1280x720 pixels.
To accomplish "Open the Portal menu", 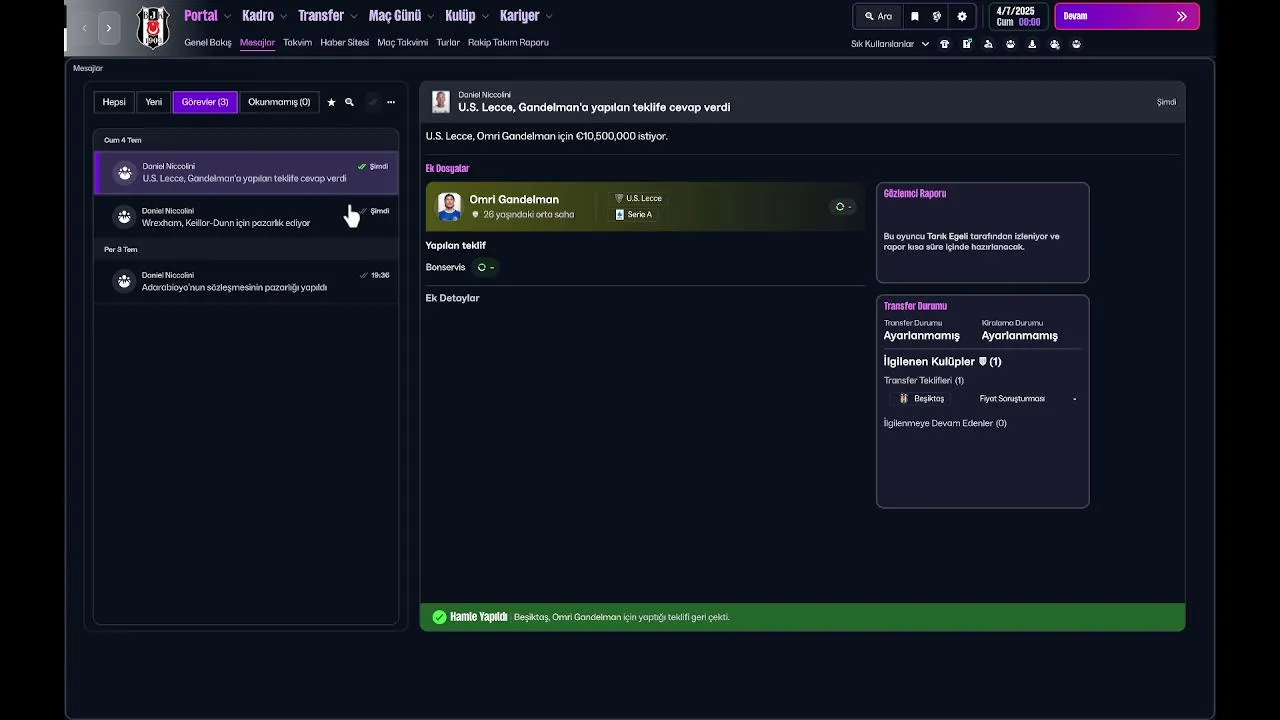I will [200, 16].
